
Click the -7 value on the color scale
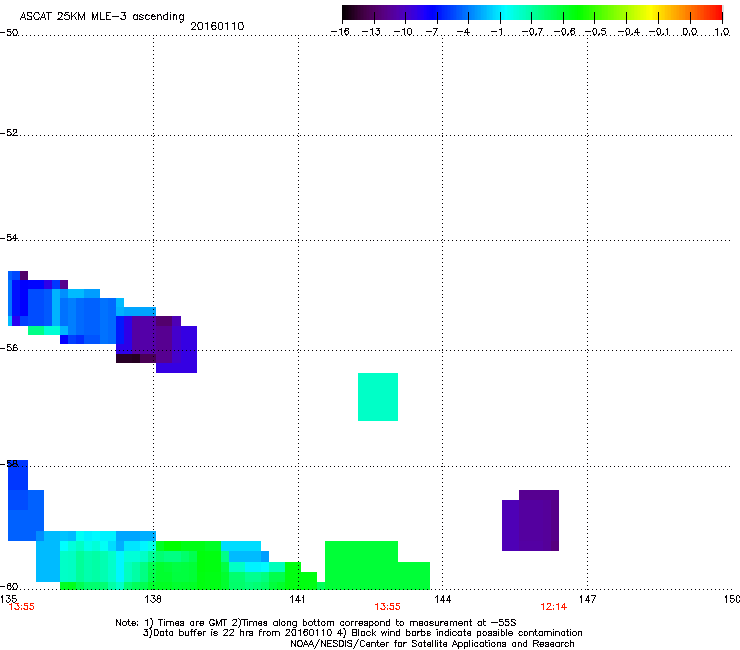click(x=431, y=32)
